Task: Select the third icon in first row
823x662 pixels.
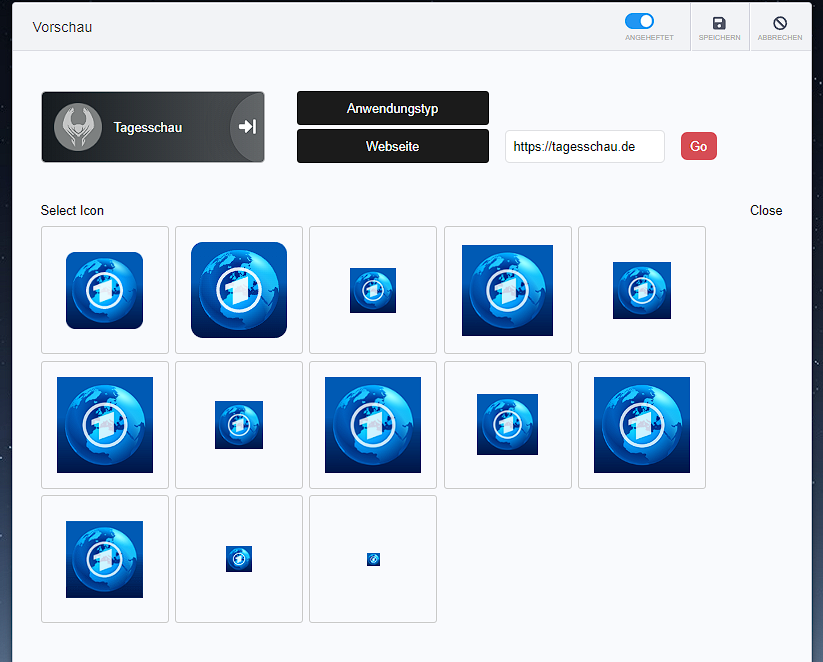Action: coord(373,290)
